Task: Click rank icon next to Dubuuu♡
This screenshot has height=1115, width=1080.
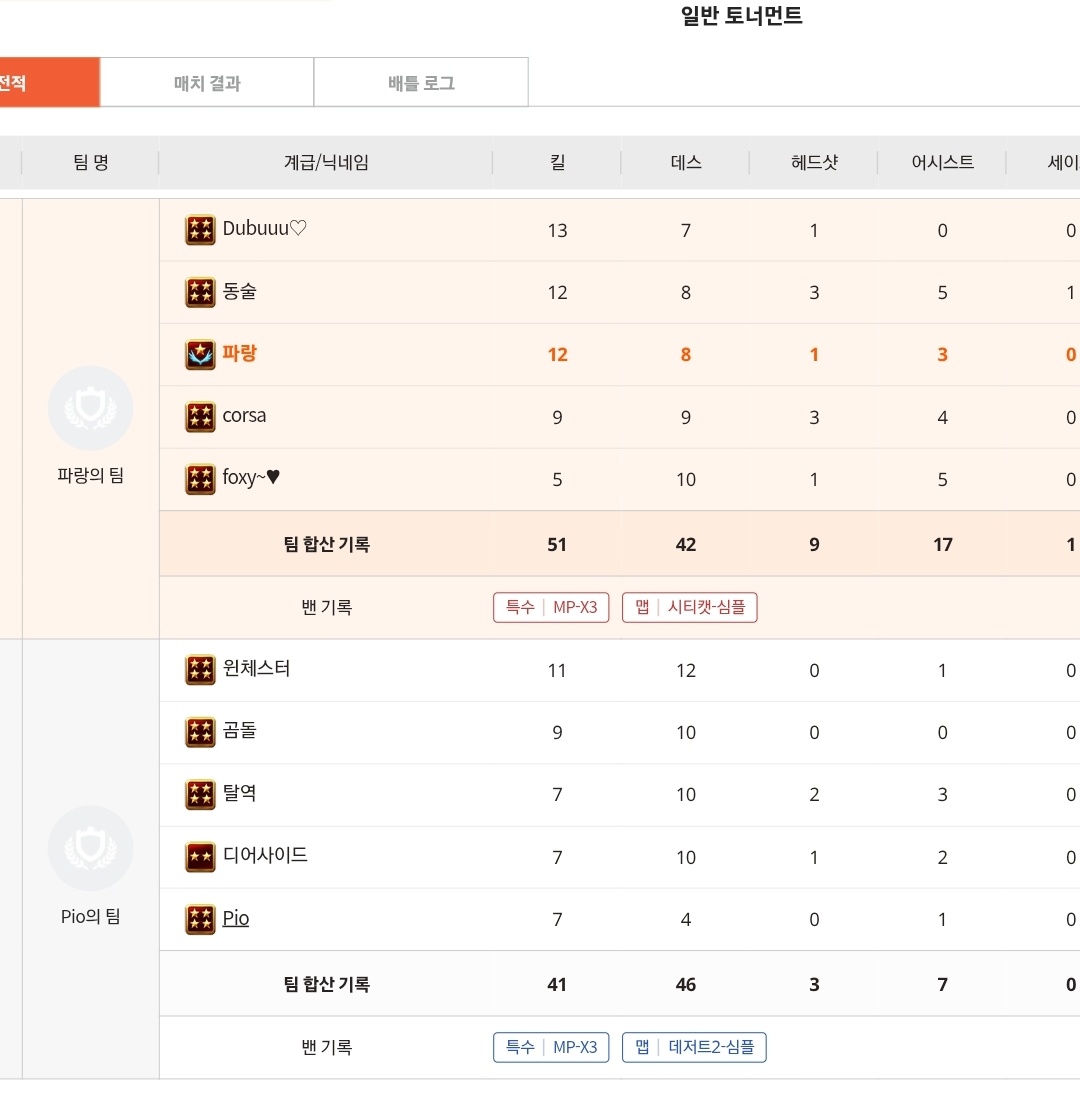Action: (x=200, y=230)
